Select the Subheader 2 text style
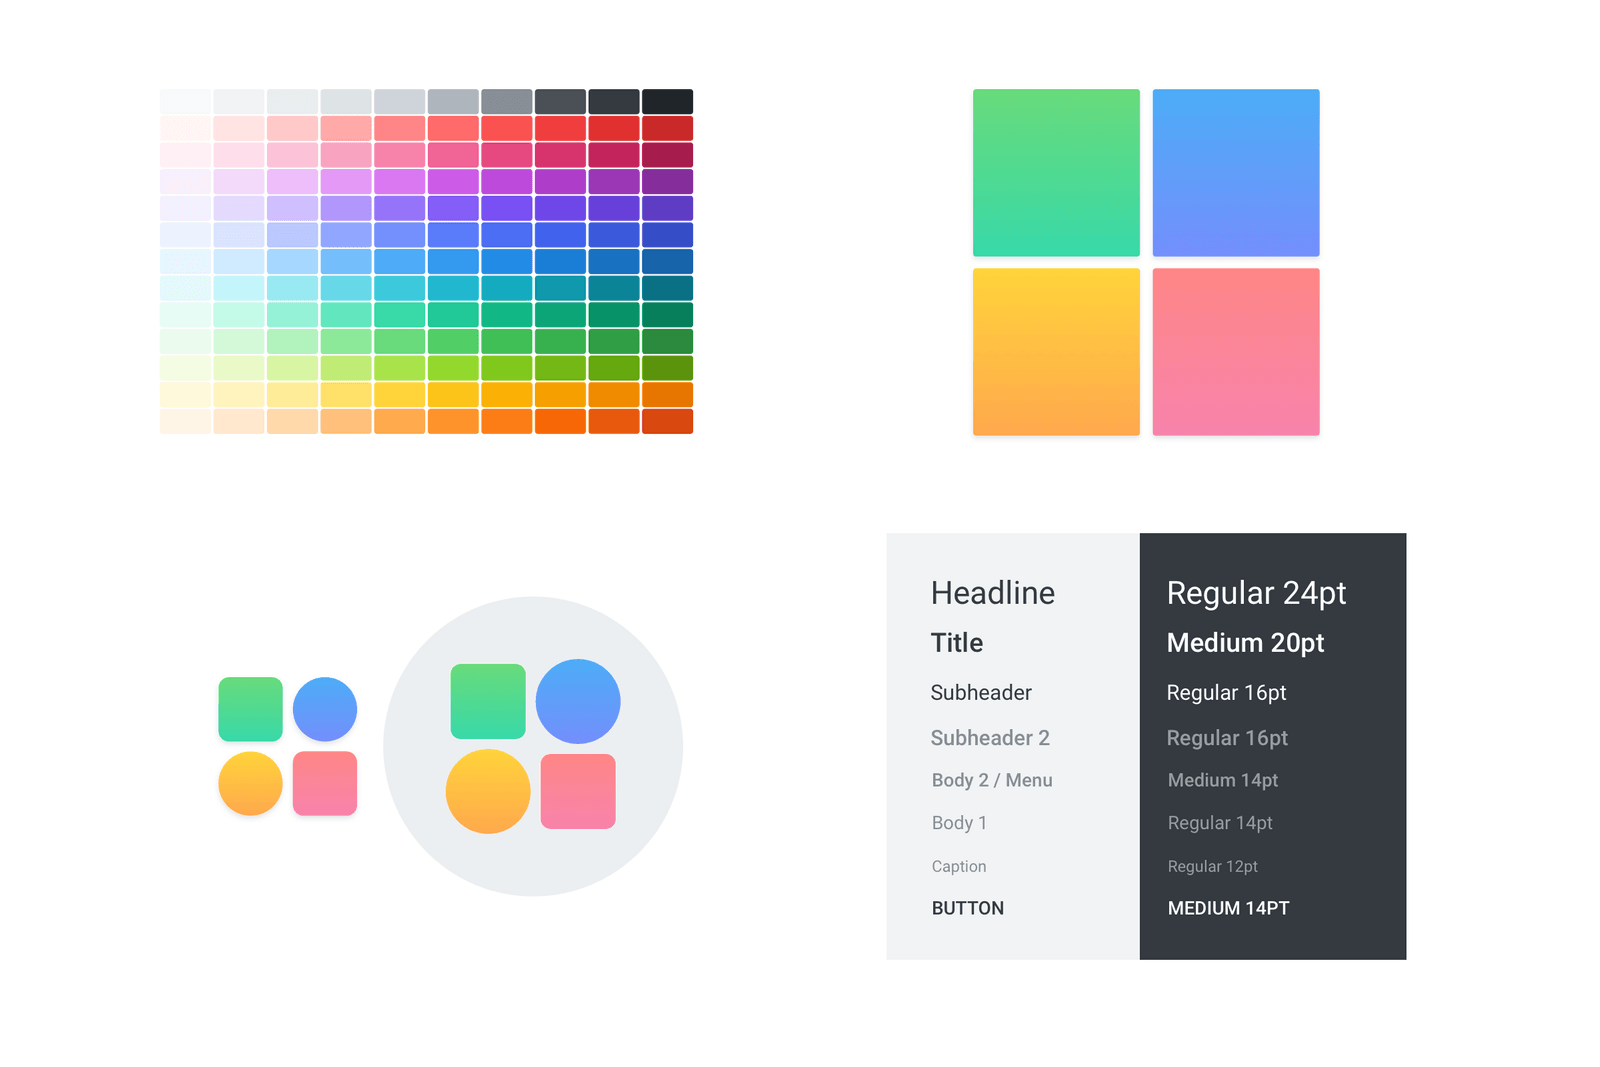 coord(990,738)
